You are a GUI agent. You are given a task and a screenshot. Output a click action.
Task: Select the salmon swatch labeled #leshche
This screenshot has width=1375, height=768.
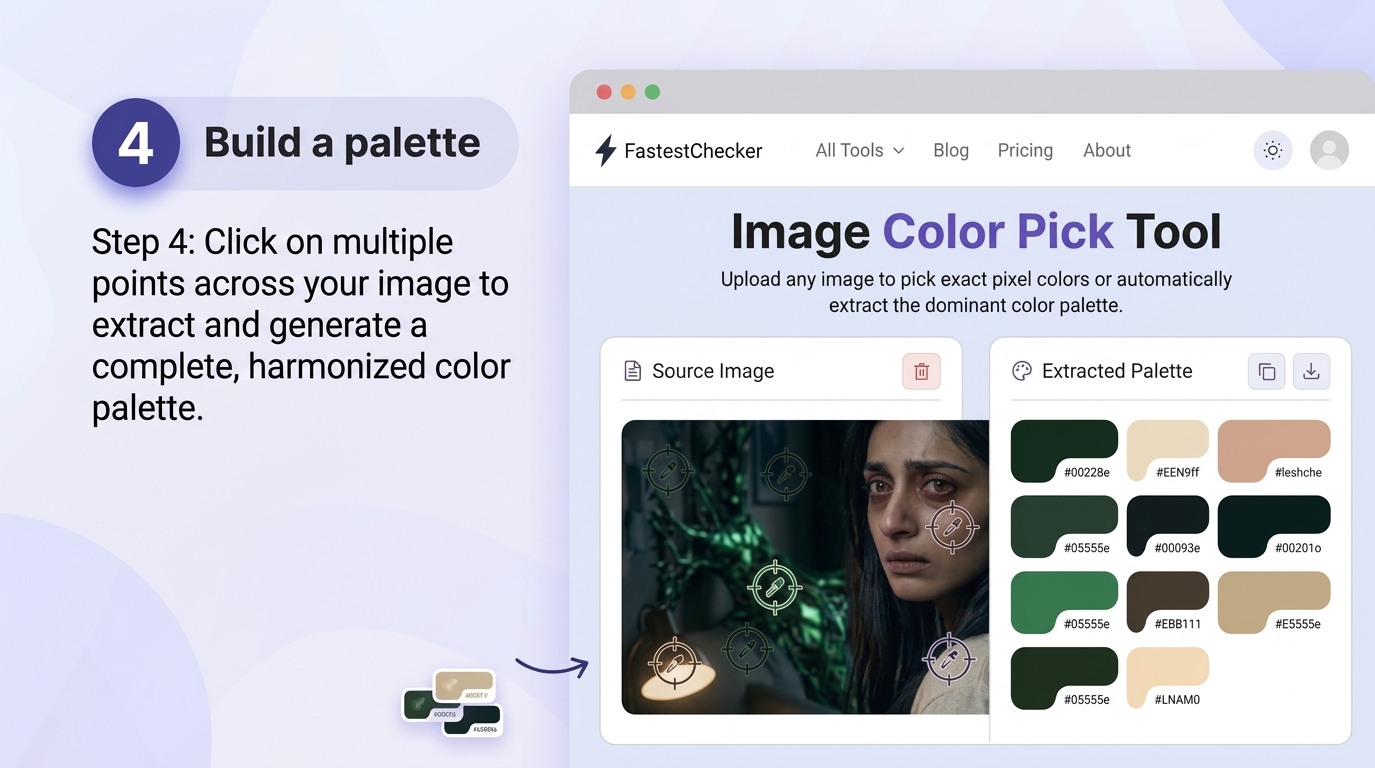(1274, 451)
